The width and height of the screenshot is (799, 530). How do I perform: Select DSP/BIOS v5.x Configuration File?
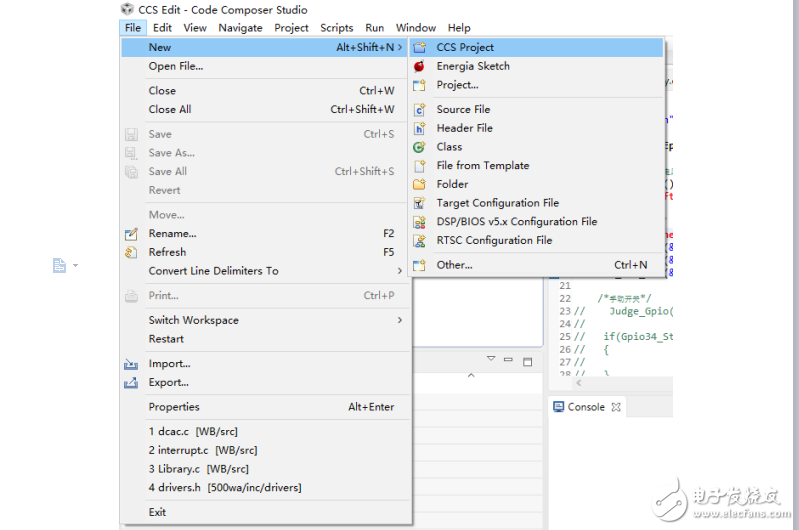(x=516, y=222)
